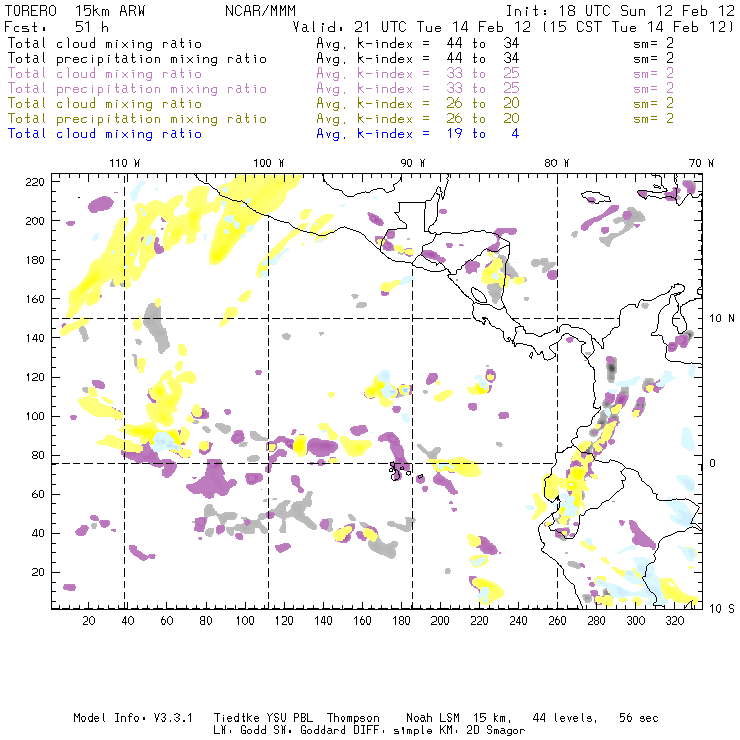The image size is (740, 740).
Task: Click the 220 tick on y-axis
Action: (x=36, y=181)
